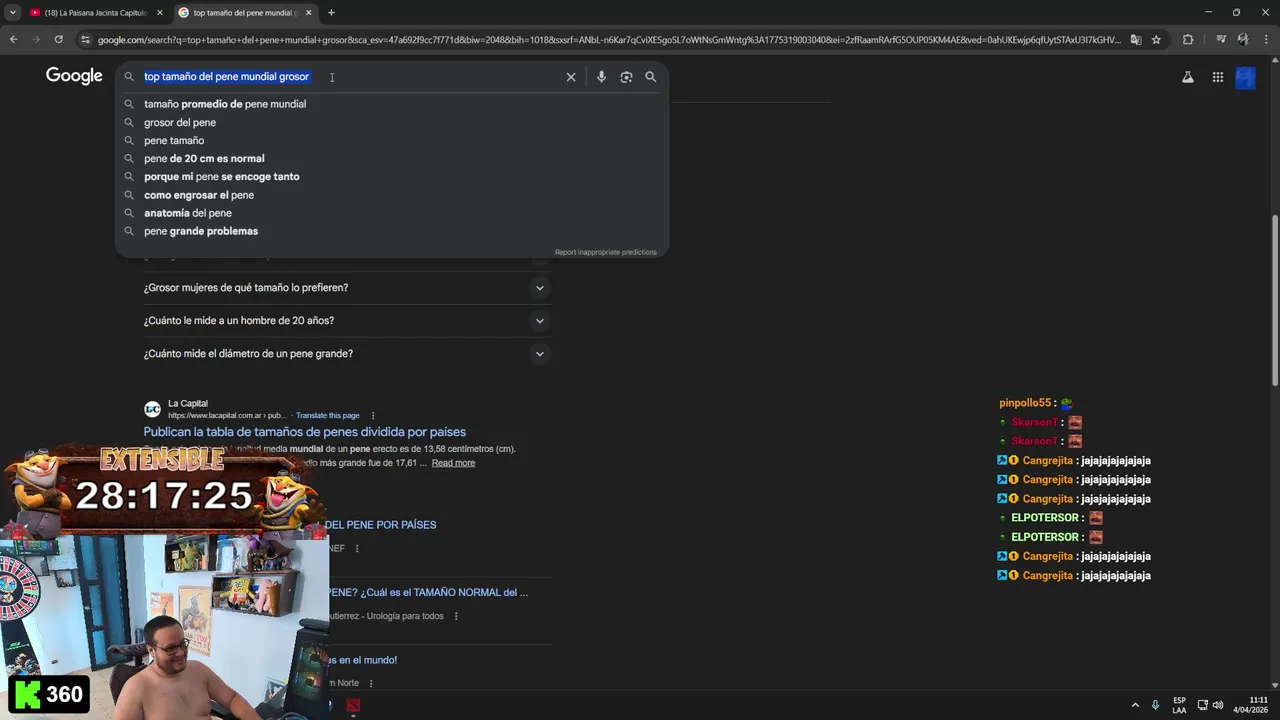Open the taskbar network icon

1203,705
